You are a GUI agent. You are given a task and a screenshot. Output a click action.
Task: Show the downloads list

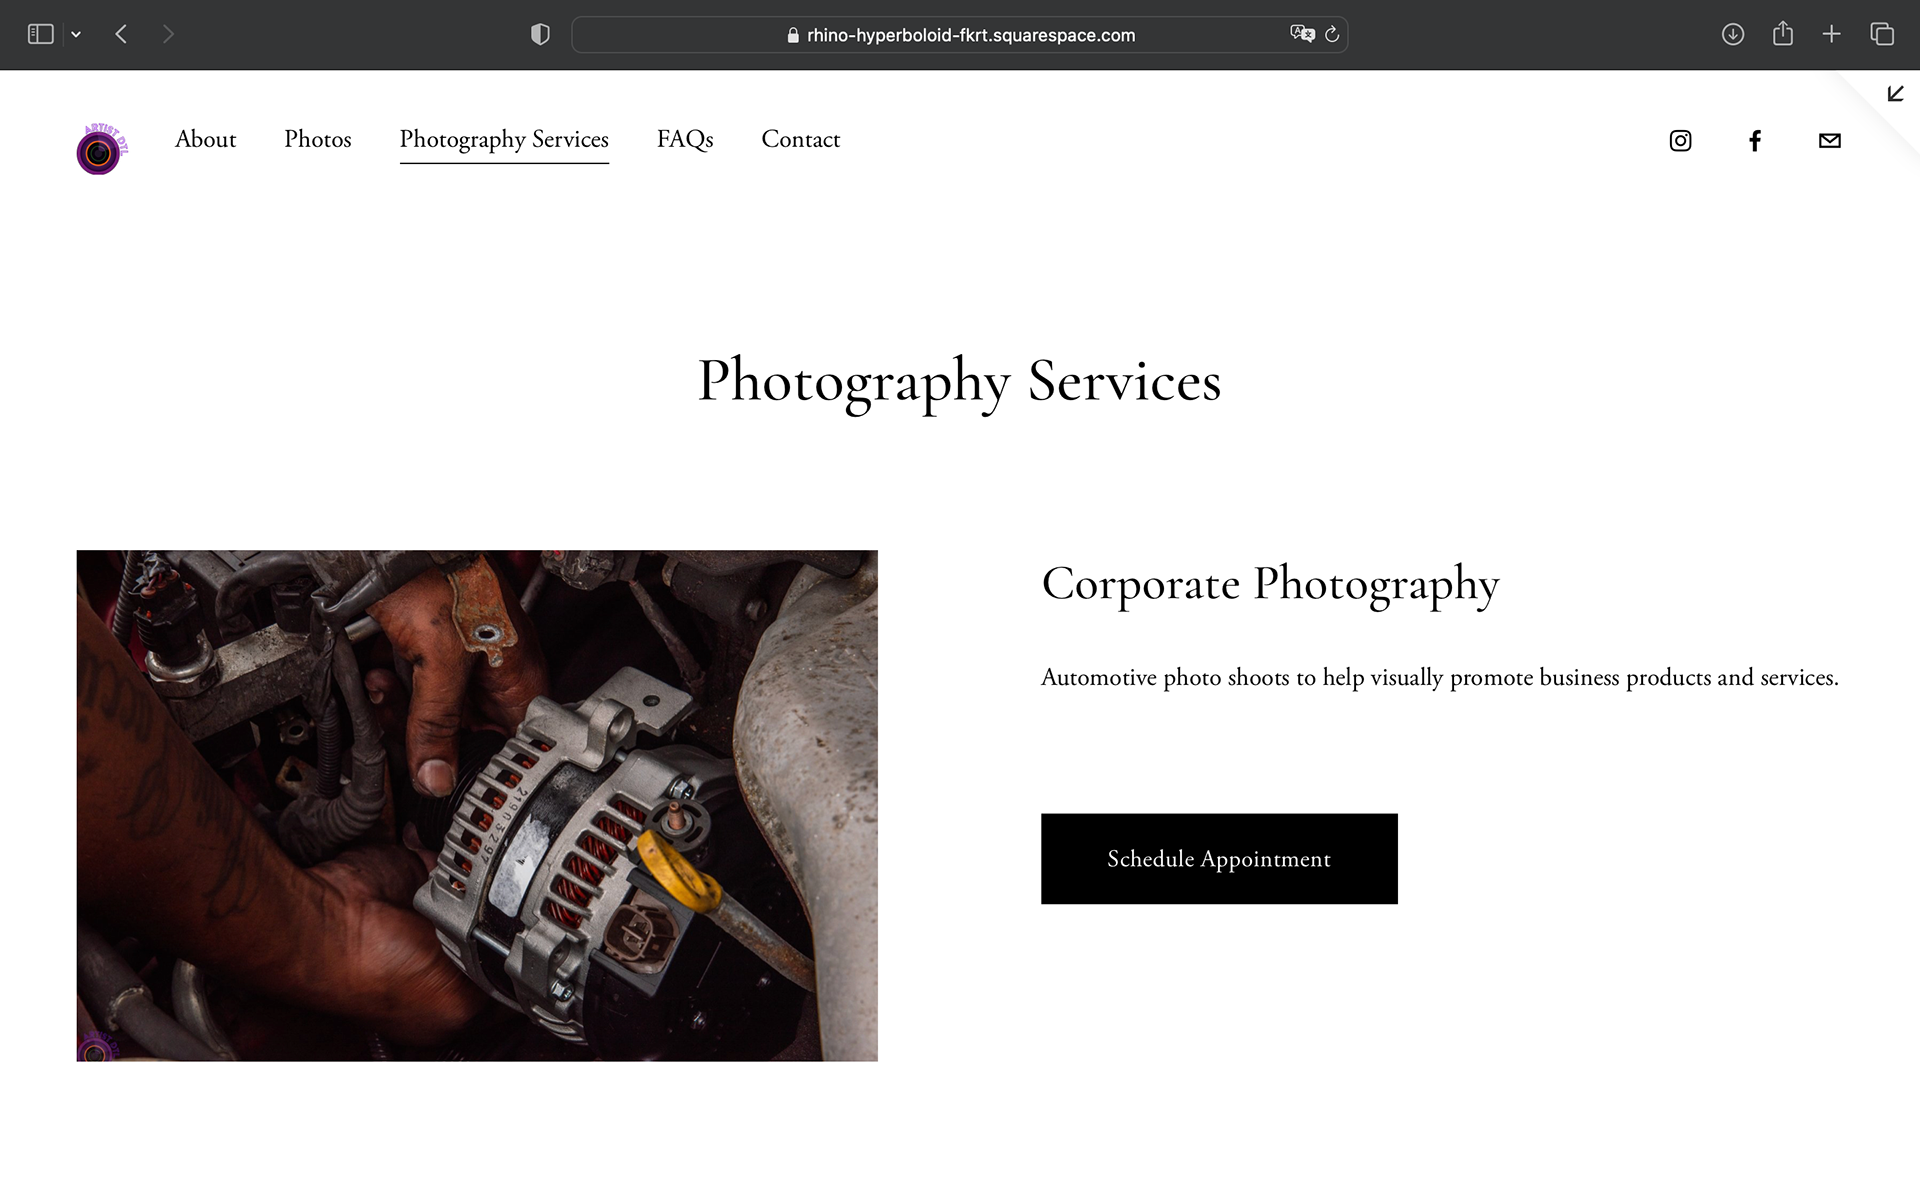(x=1733, y=34)
